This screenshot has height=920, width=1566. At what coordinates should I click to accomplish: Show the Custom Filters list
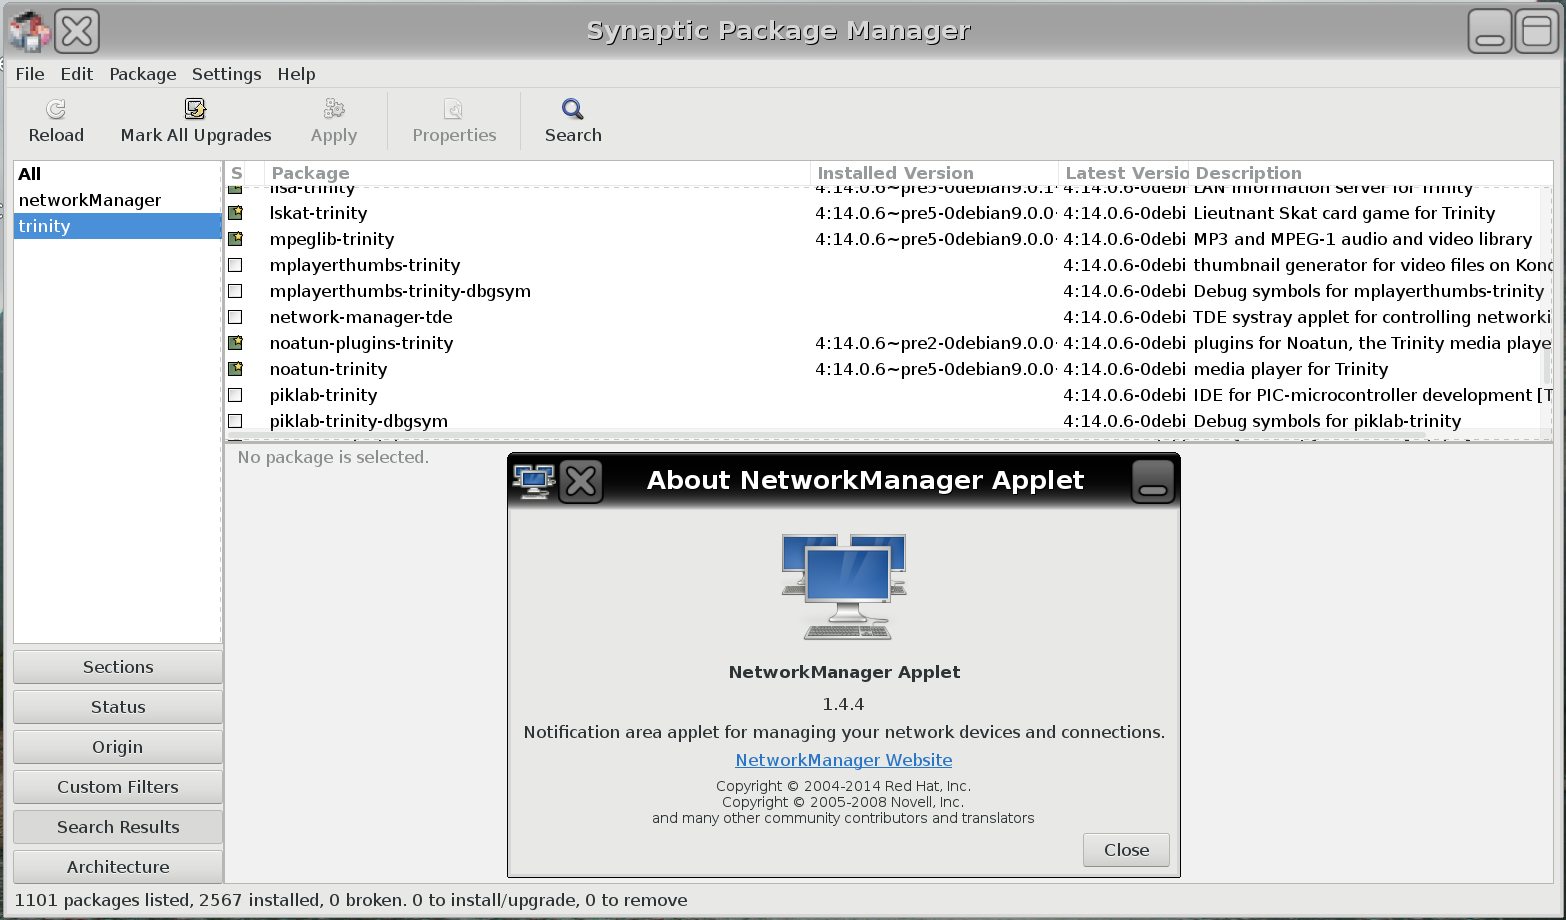coord(118,787)
